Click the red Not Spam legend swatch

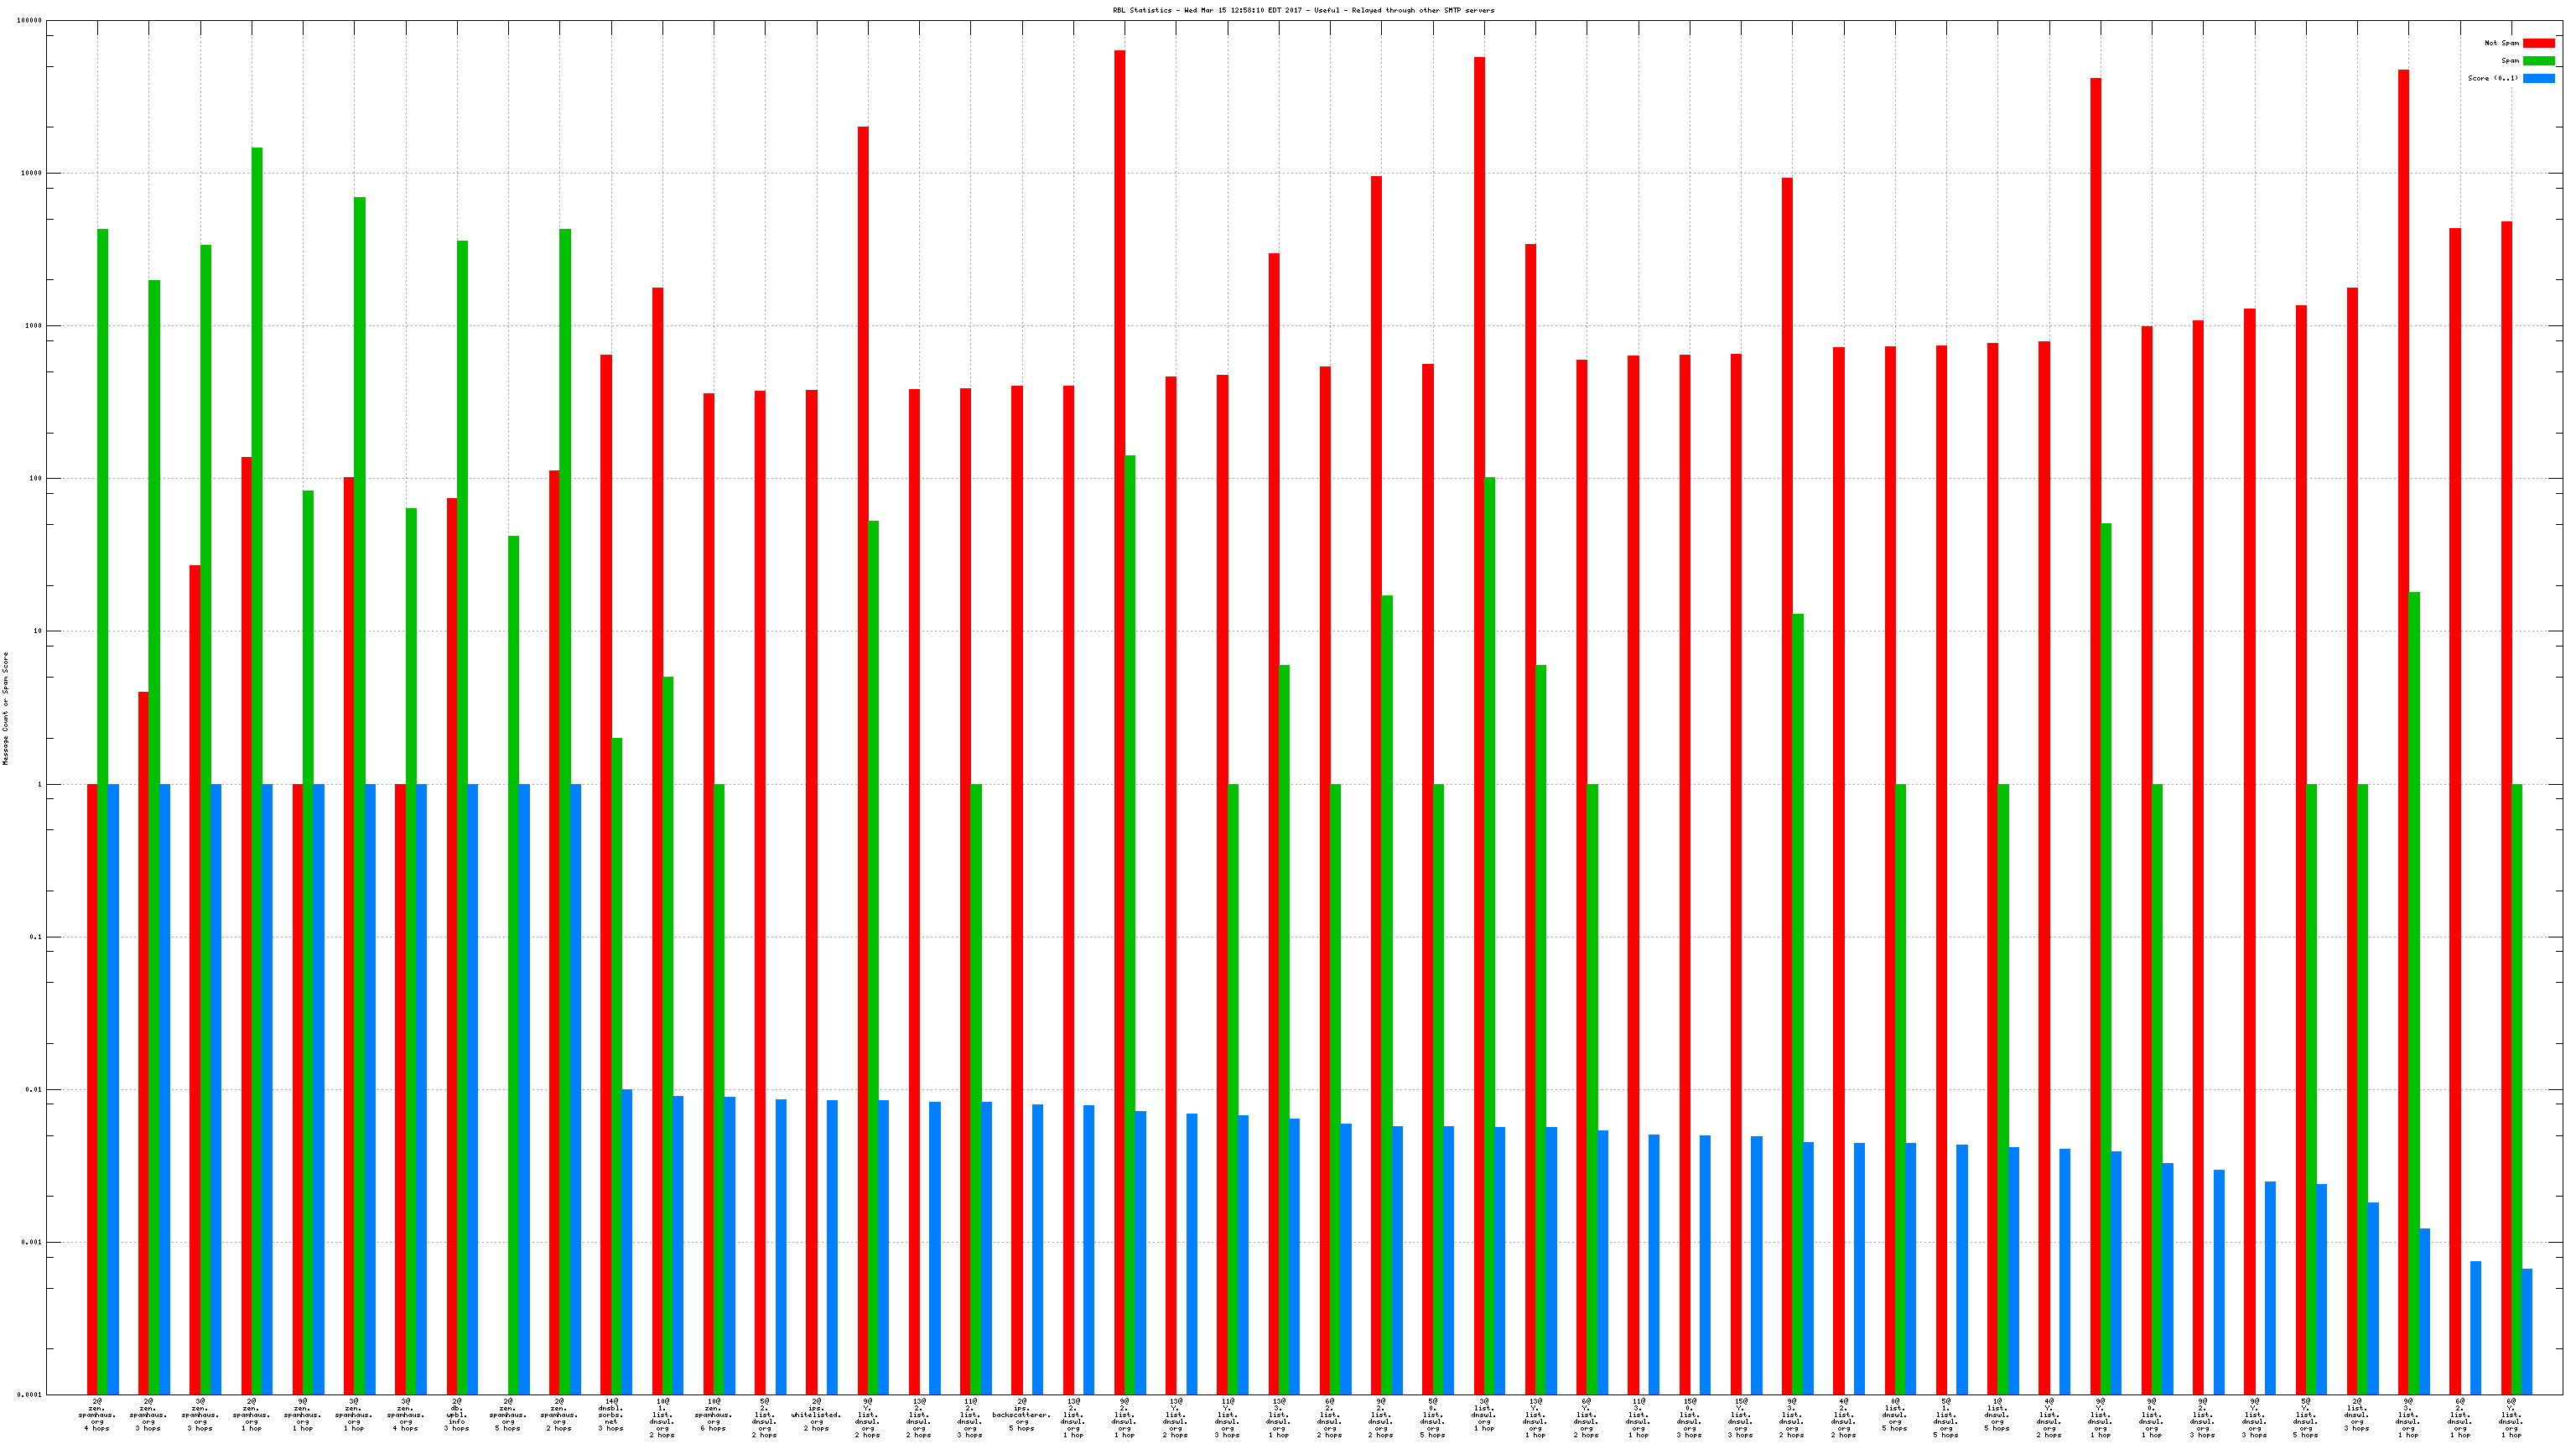[x=2538, y=43]
